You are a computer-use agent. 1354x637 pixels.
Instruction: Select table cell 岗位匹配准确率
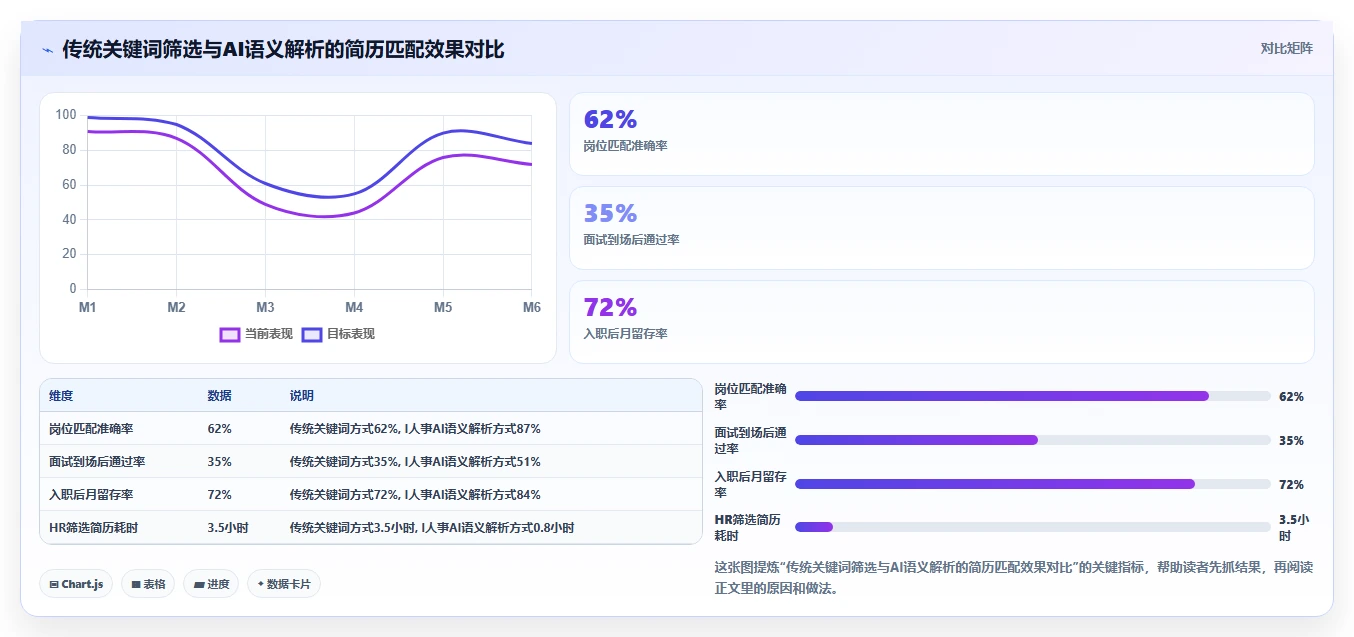[x=91, y=429]
